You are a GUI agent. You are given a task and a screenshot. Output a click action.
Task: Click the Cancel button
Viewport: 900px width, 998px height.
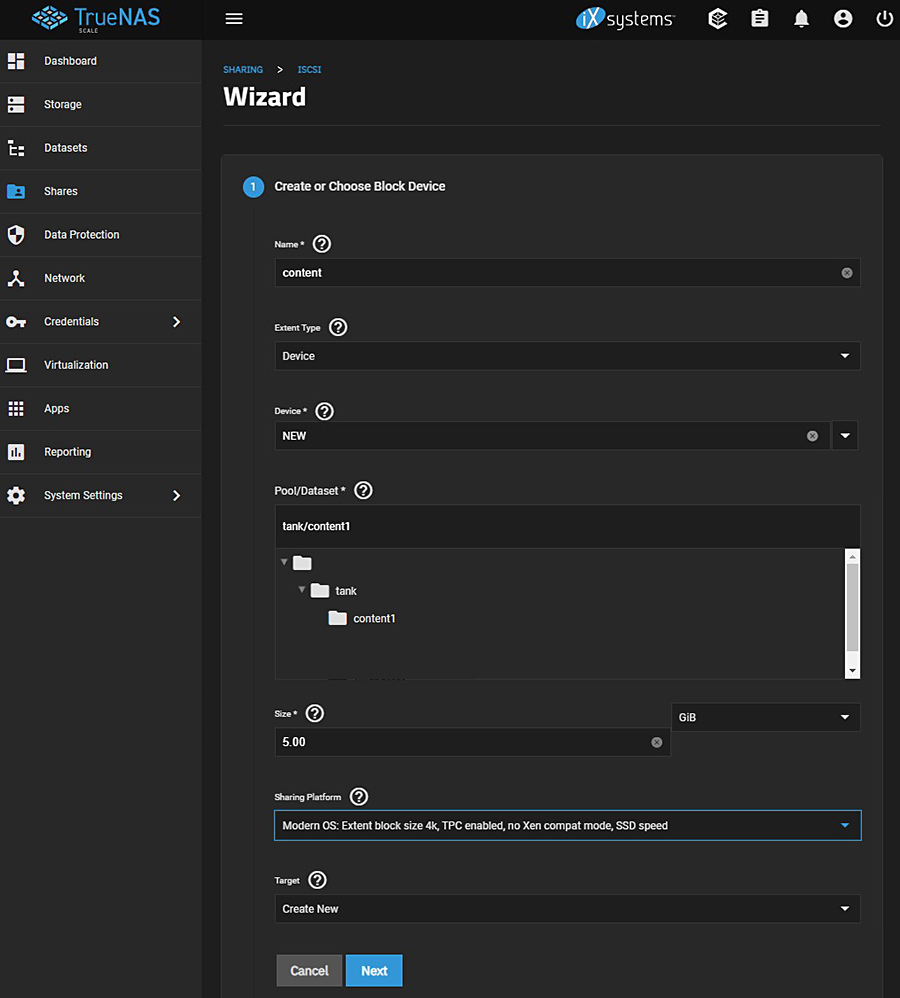(x=309, y=971)
